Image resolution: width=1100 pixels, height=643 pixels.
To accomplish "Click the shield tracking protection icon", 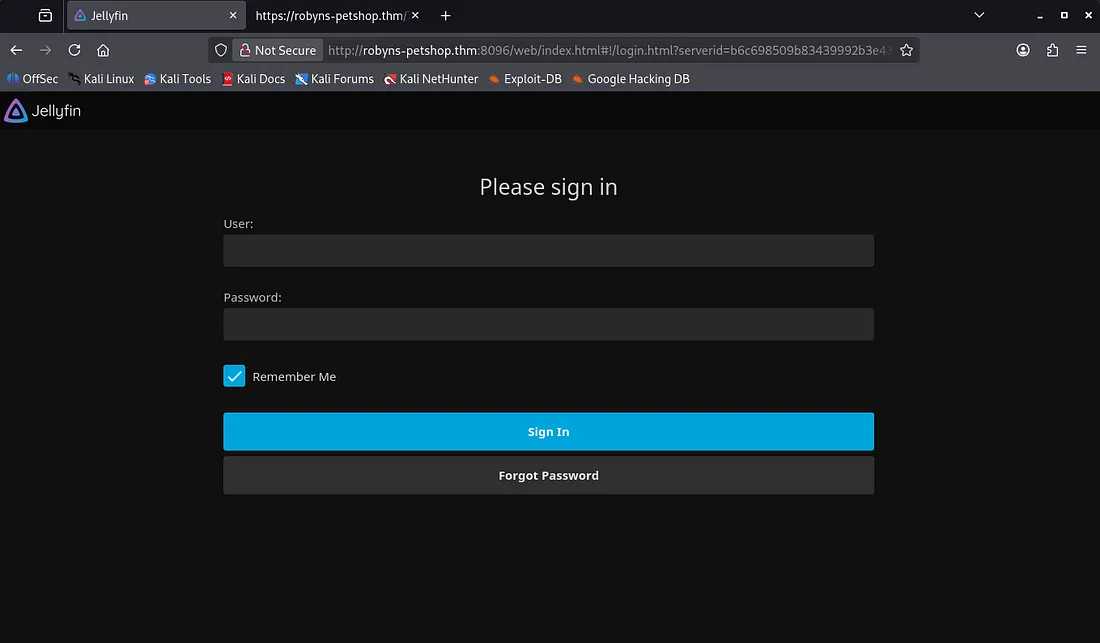I will [221, 50].
